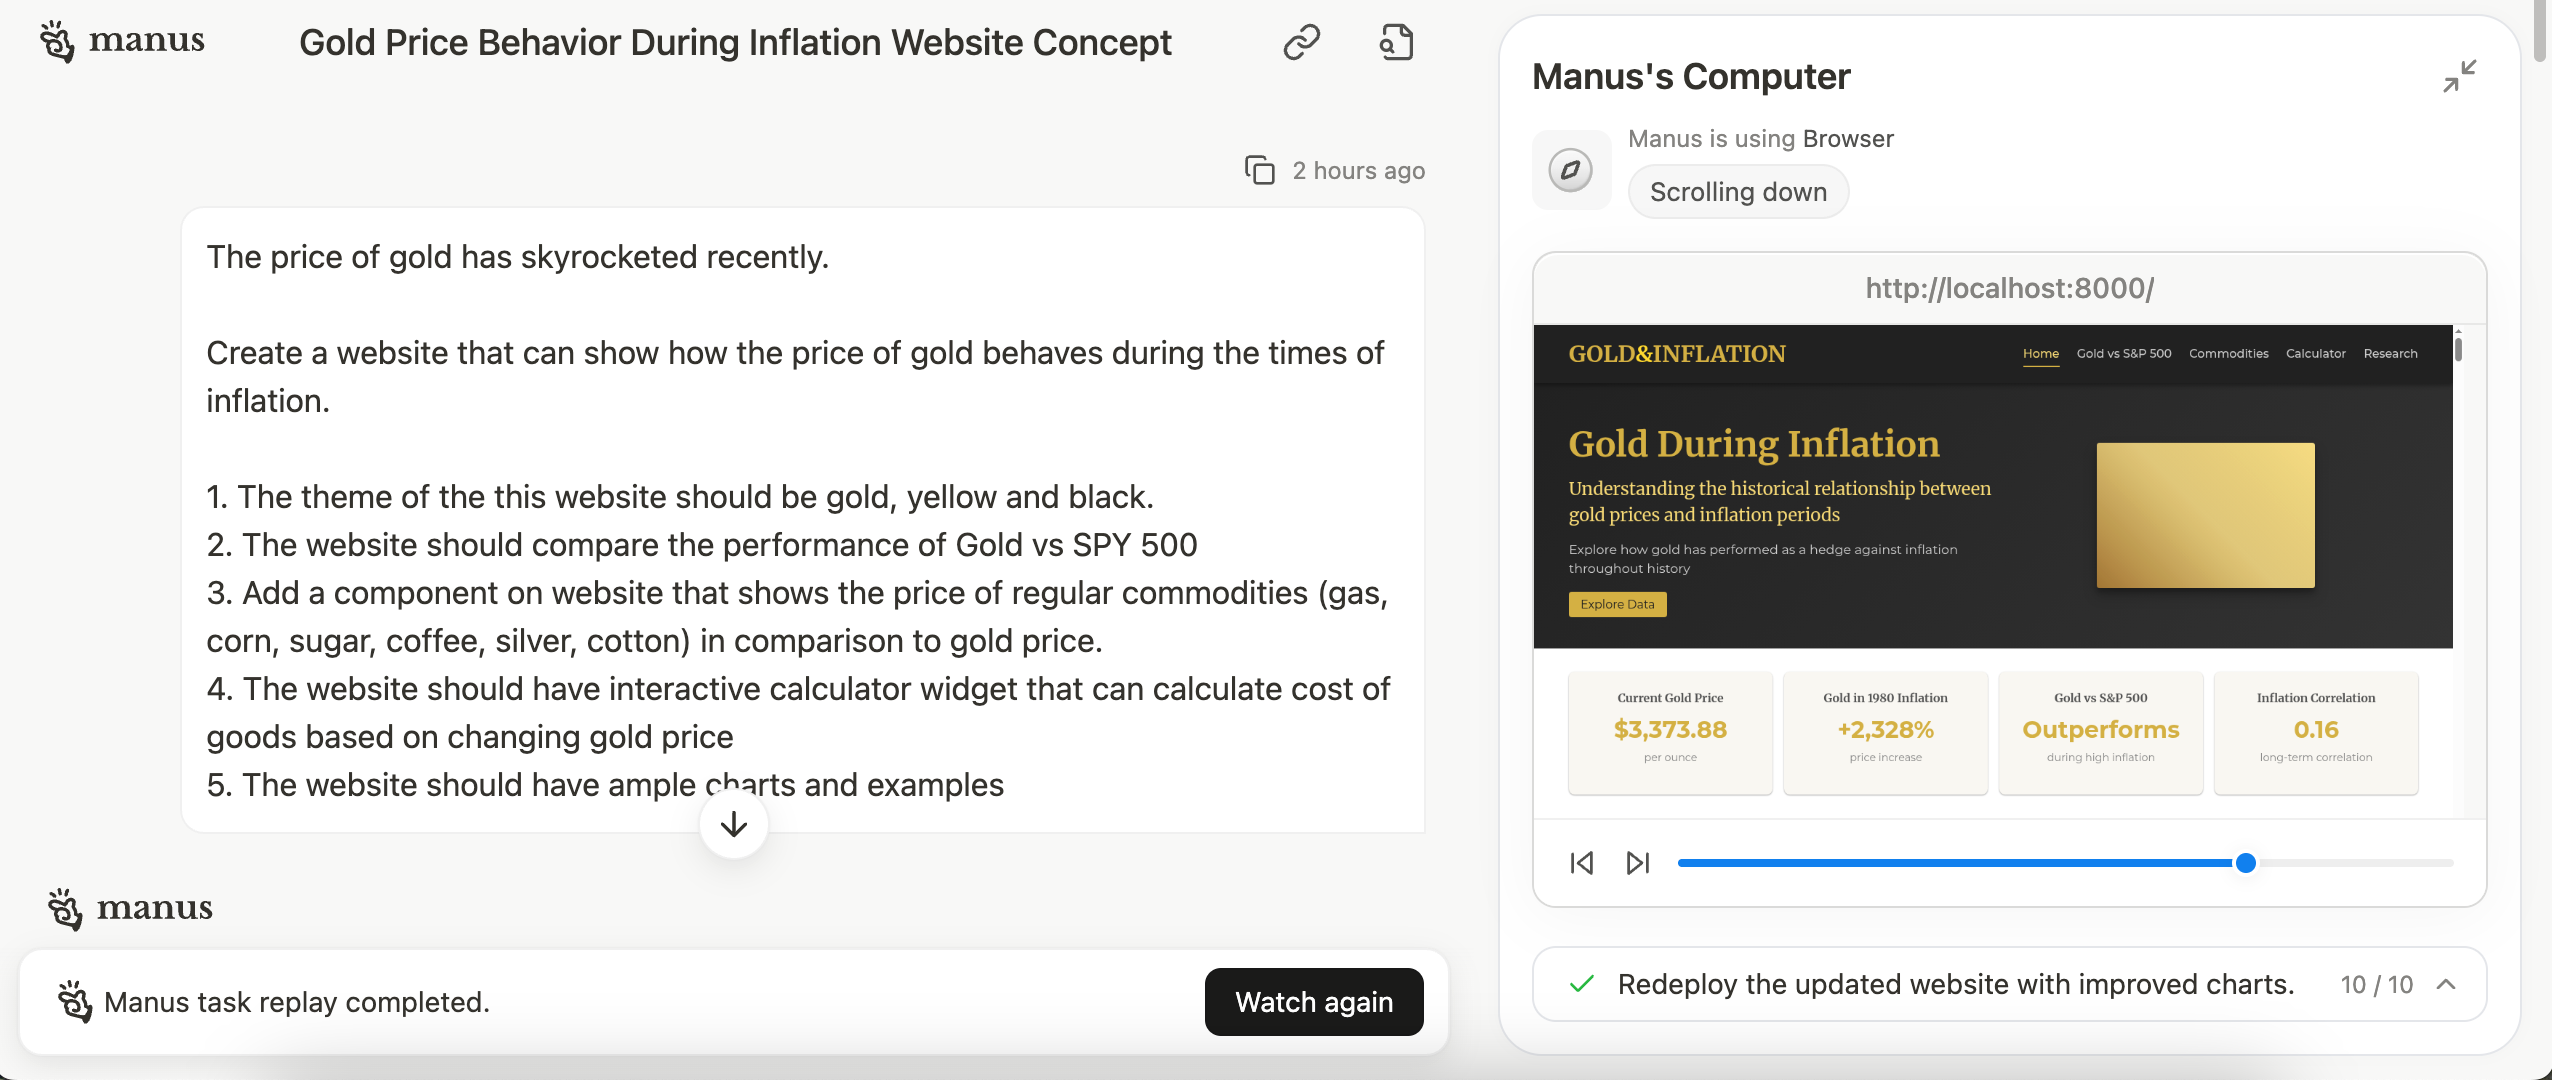Screen dimensions: 2552x1080
Task: Click the localhost:8000 address bar
Action: click(x=2009, y=289)
